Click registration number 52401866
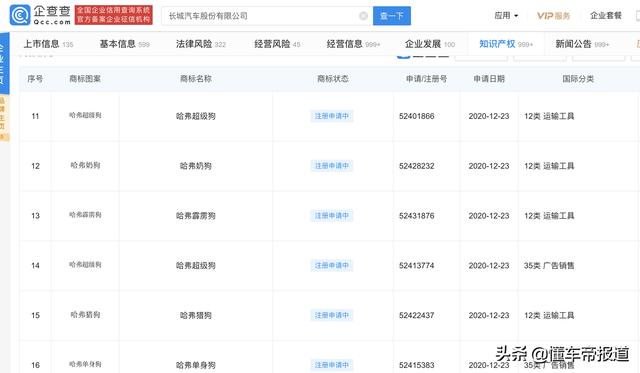 [417, 116]
